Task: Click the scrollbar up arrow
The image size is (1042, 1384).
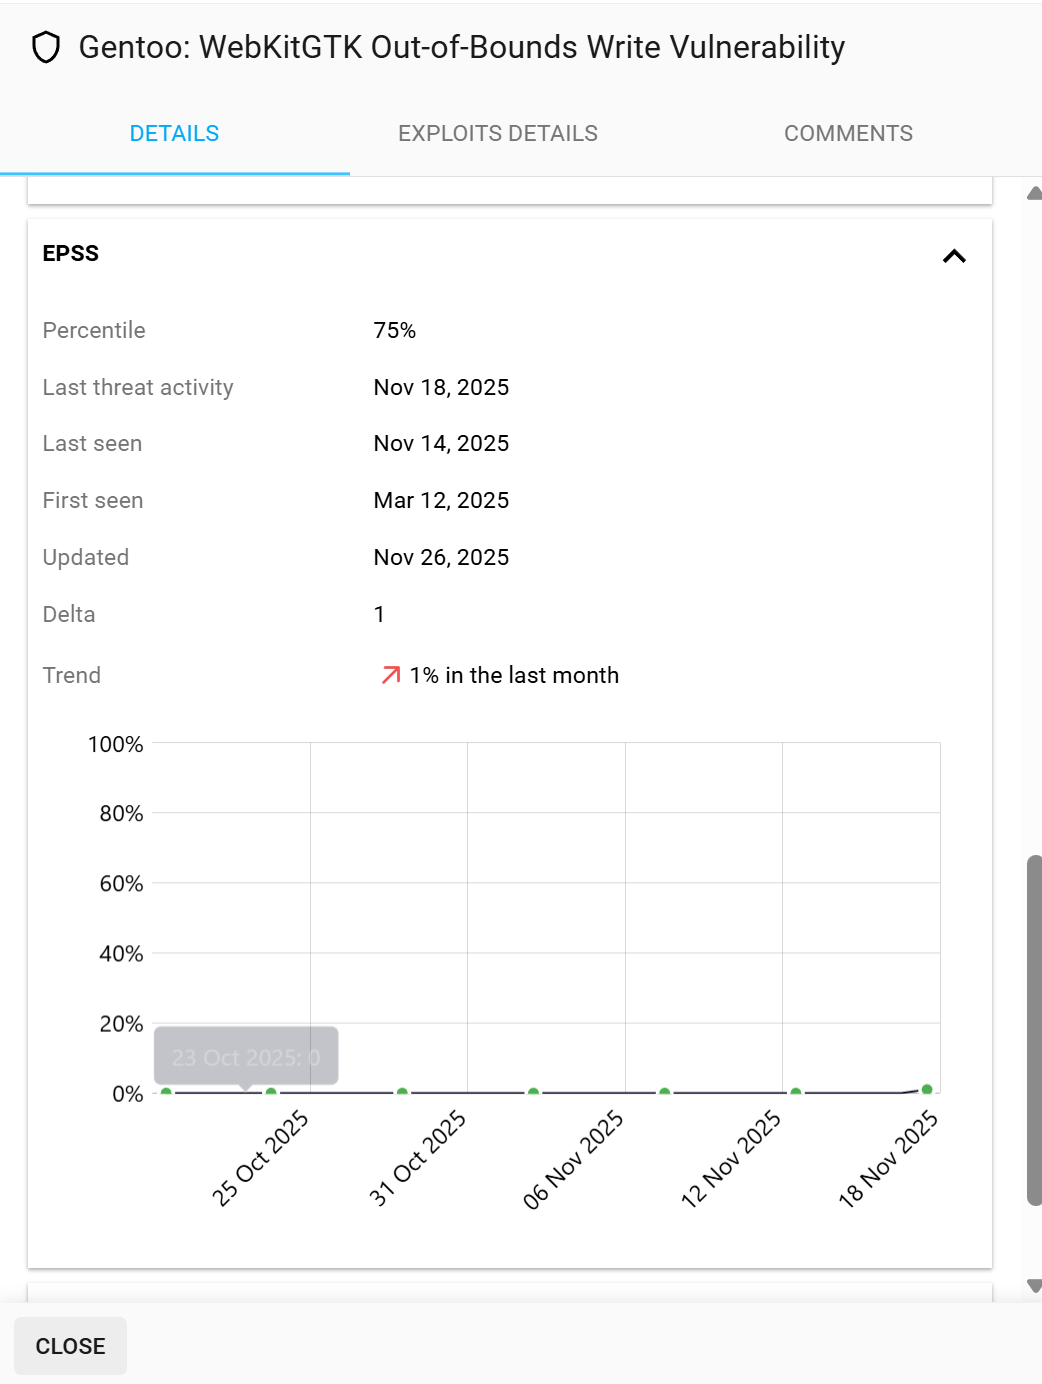Action: (1034, 193)
